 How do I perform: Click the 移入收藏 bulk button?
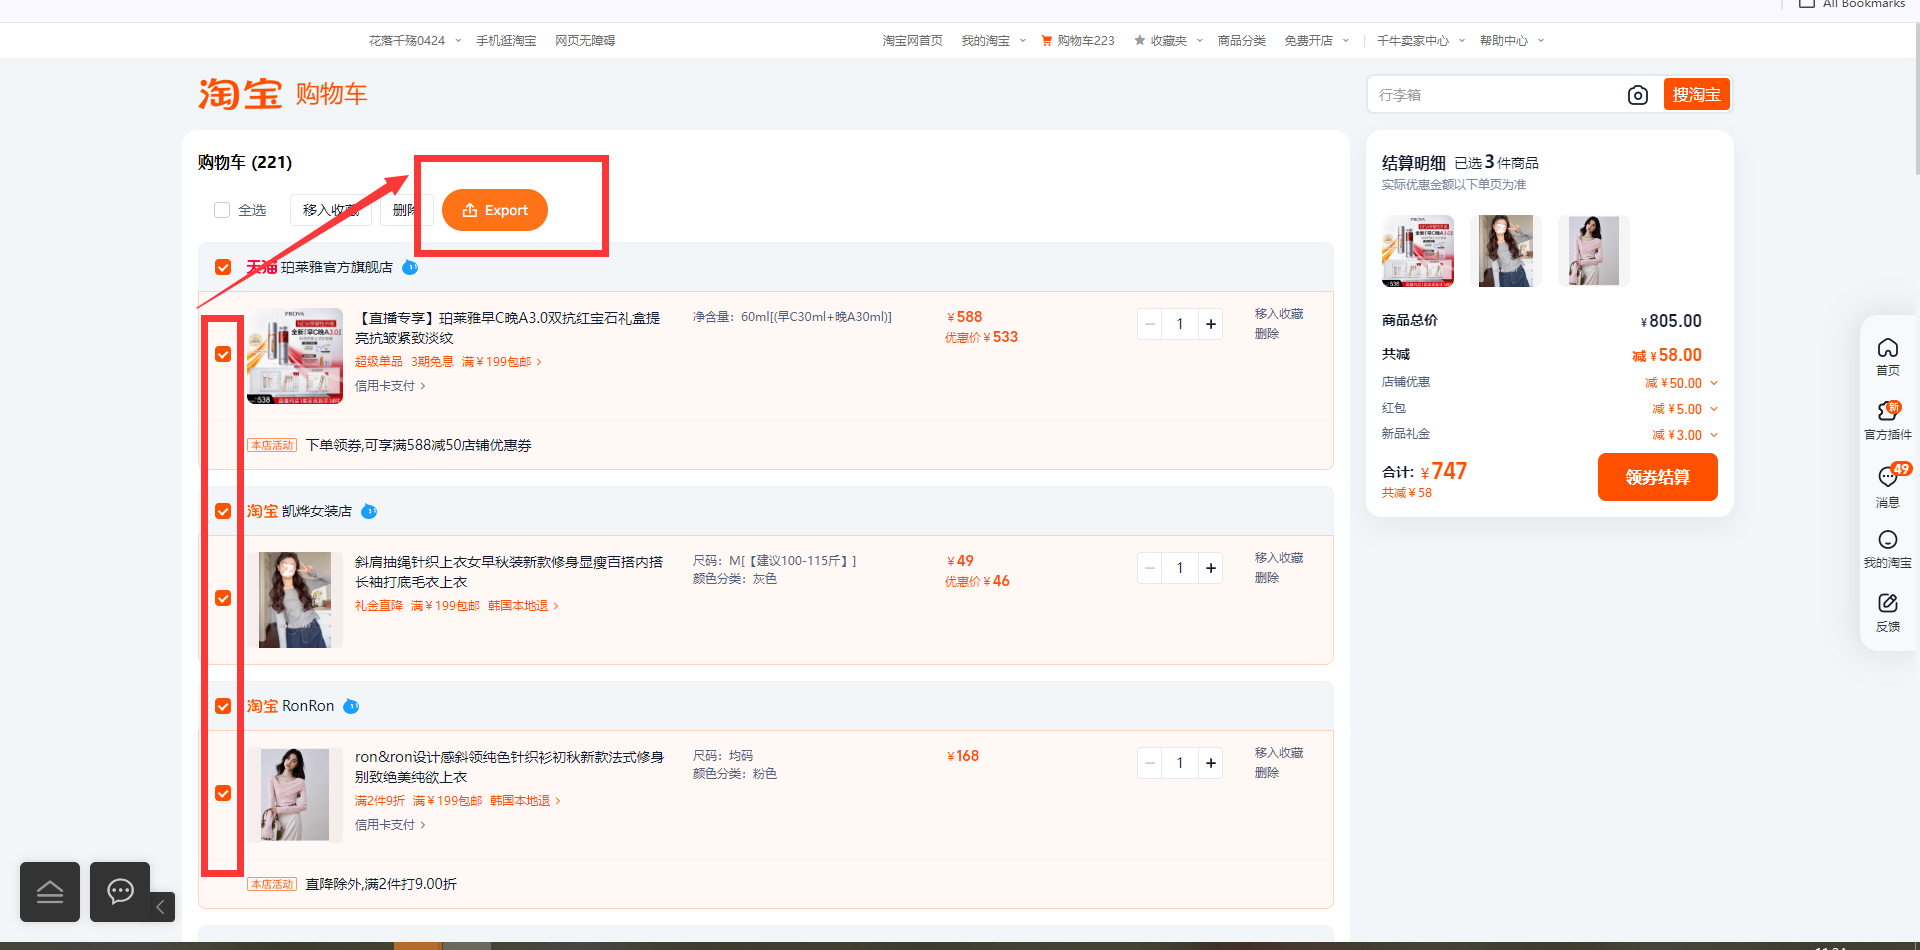coord(331,210)
